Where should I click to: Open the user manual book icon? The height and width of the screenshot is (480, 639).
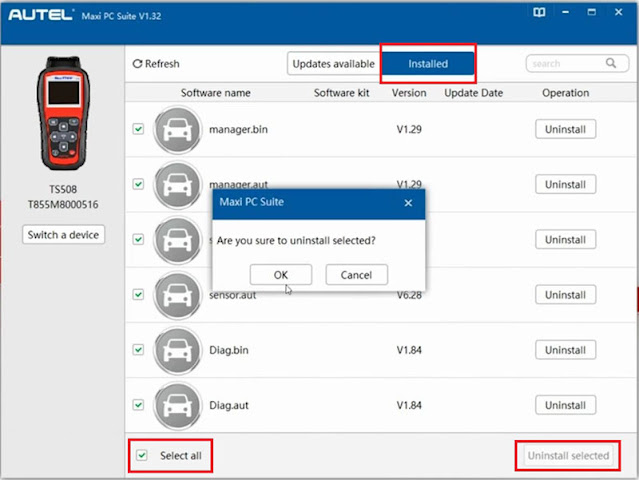pyautogui.click(x=539, y=12)
